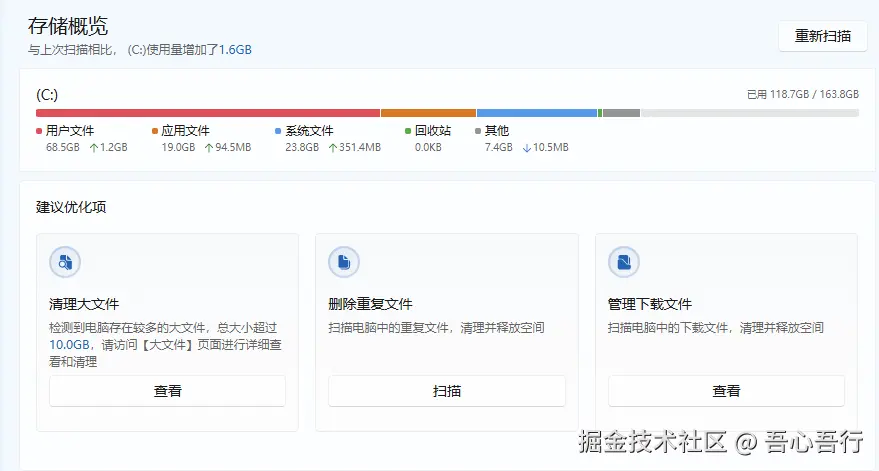Click the (C:) drive label

47,94
